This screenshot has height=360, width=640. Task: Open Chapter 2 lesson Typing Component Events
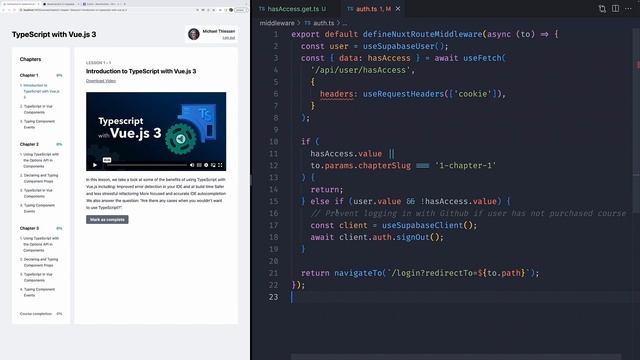(x=39, y=208)
